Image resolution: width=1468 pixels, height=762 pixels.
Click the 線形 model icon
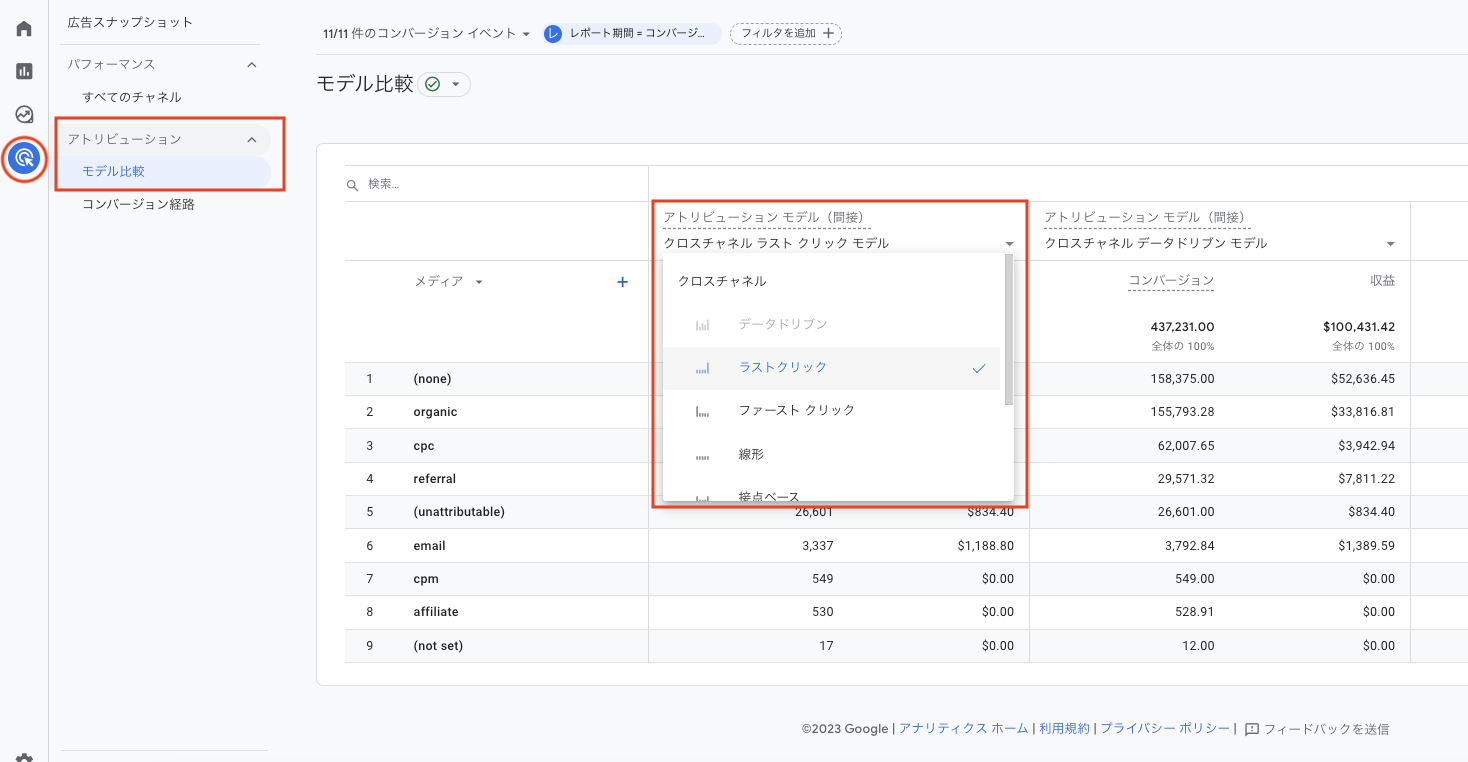tap(702, 455)
